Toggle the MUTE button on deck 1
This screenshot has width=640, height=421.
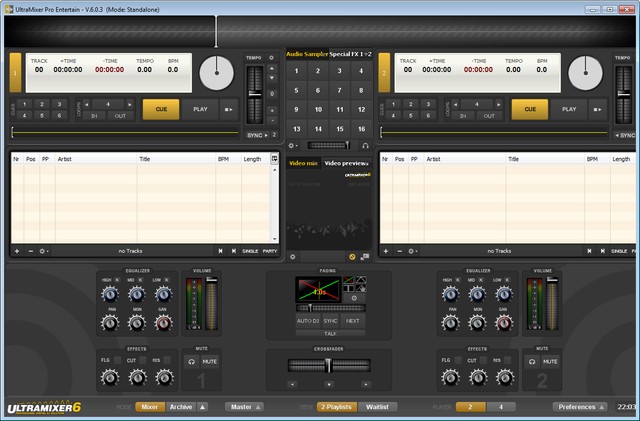click(x=210, y=361)
